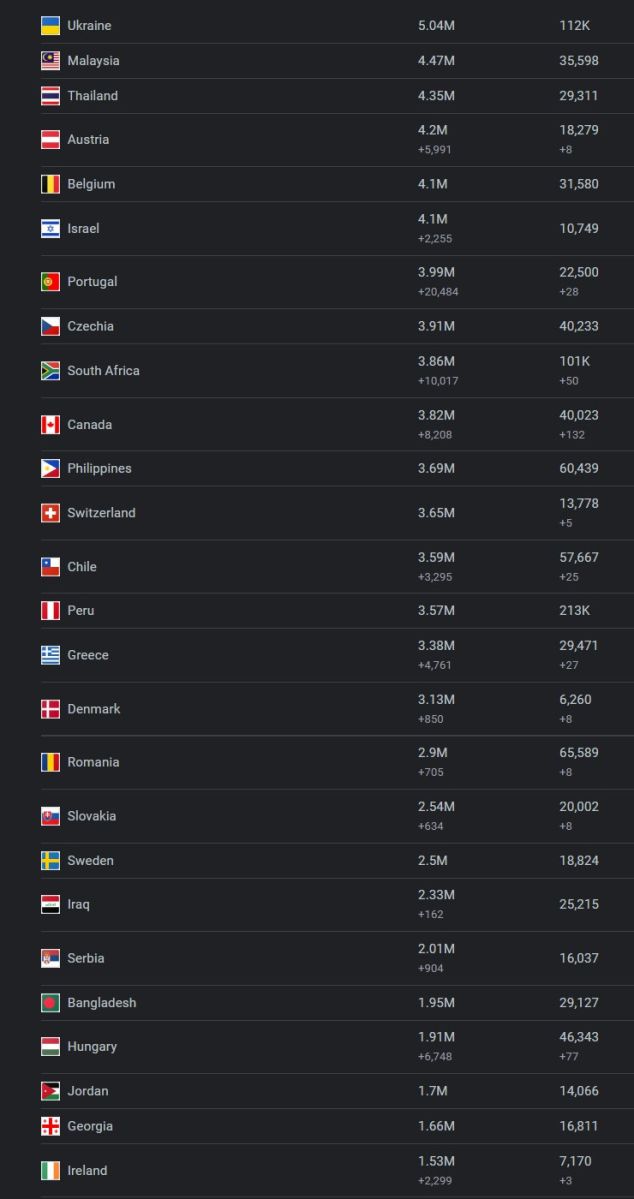Click the Ireland country name
634x1199 pixels.
[x=87, y=1171]
